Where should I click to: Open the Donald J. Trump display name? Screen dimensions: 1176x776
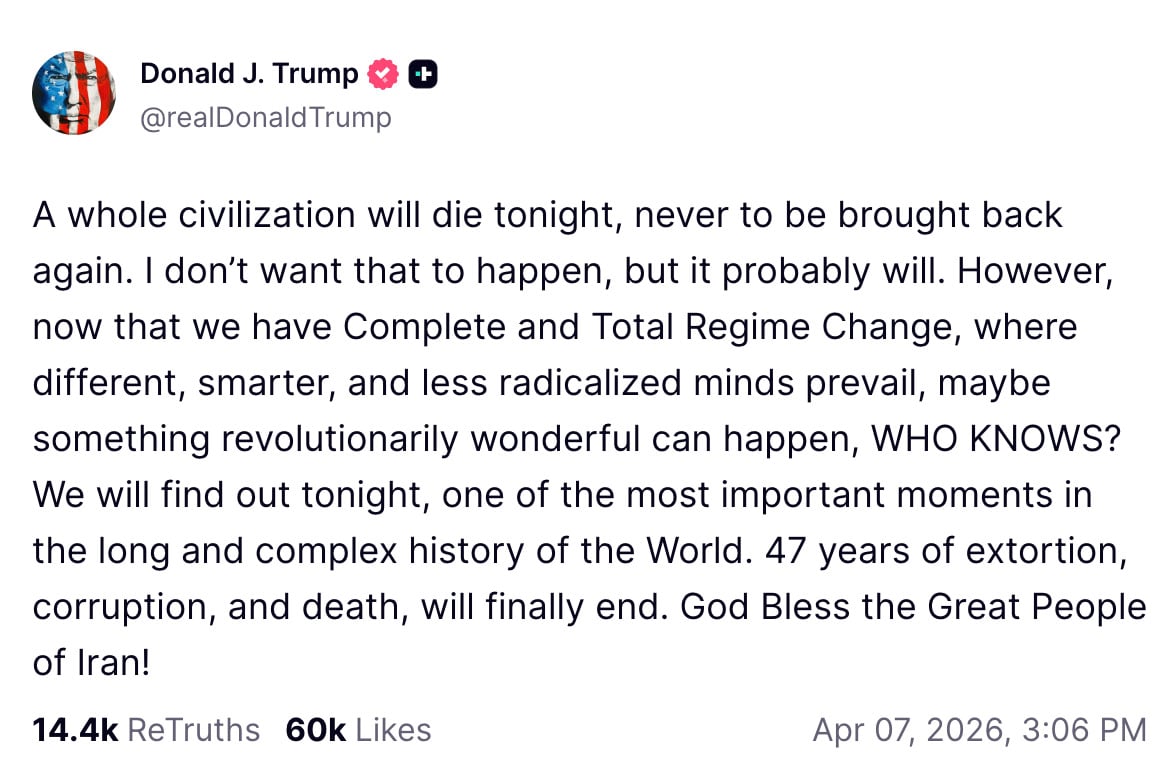pos(249,74)
